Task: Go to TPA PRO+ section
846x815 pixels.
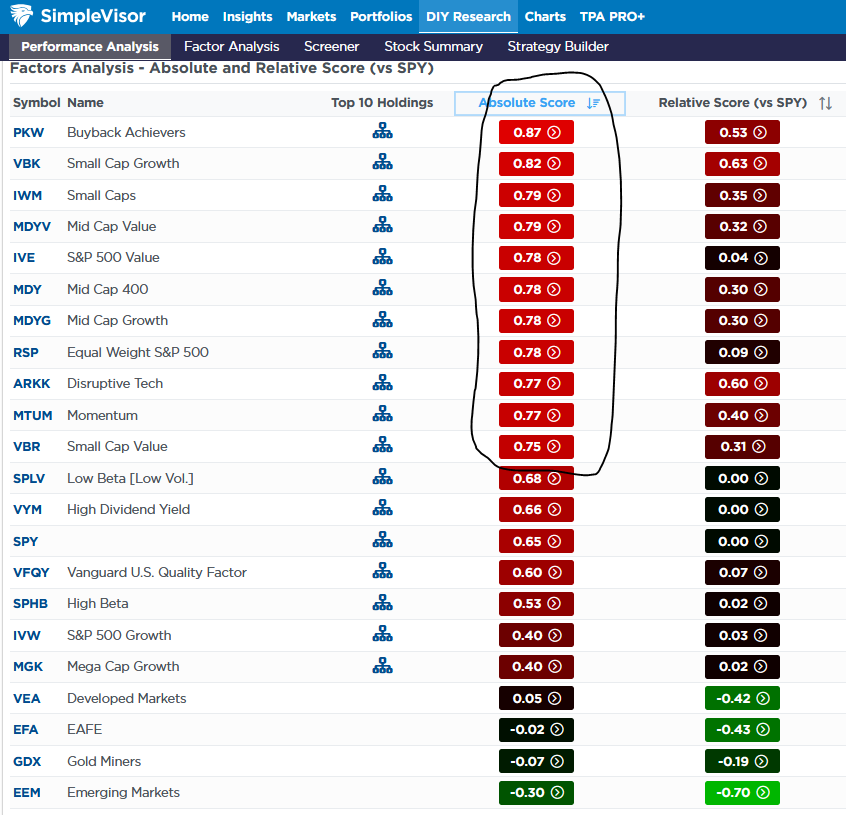Action: (x=612, y=17)
